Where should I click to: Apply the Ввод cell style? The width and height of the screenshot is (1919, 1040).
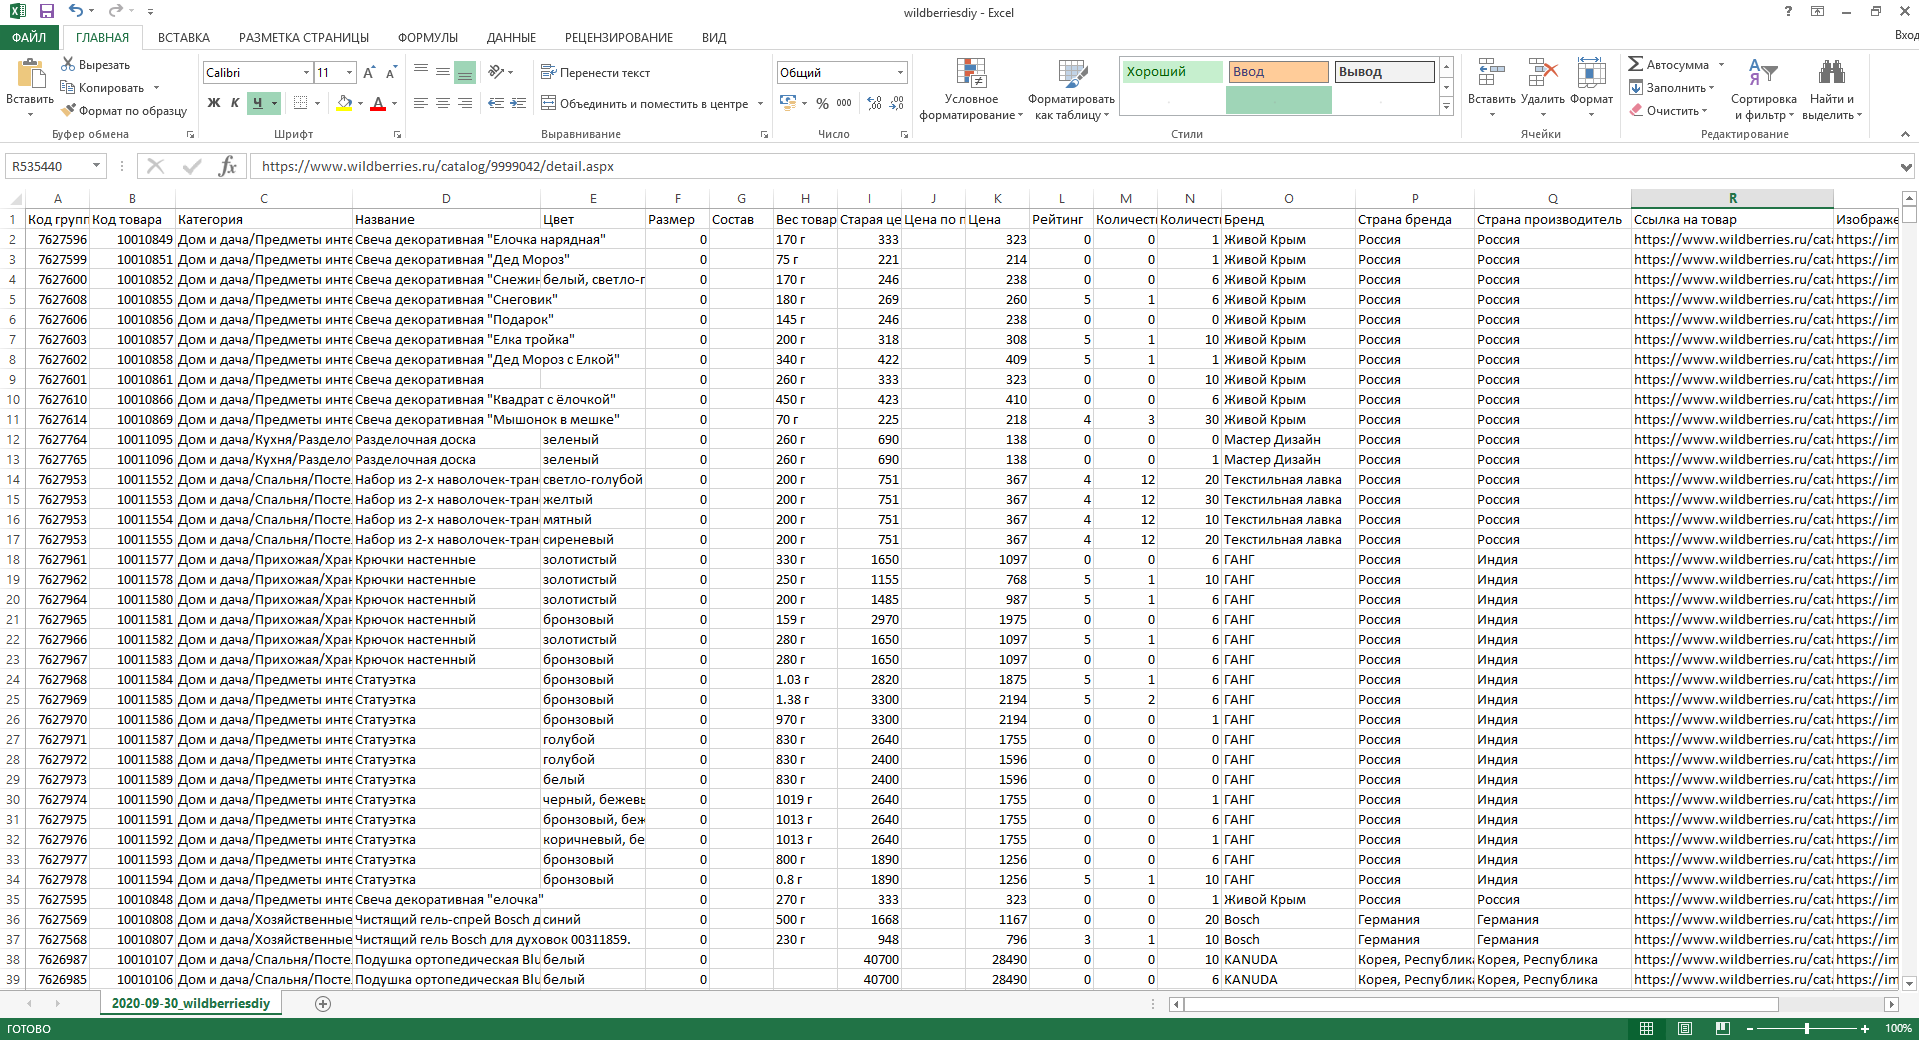point(1278,72)
